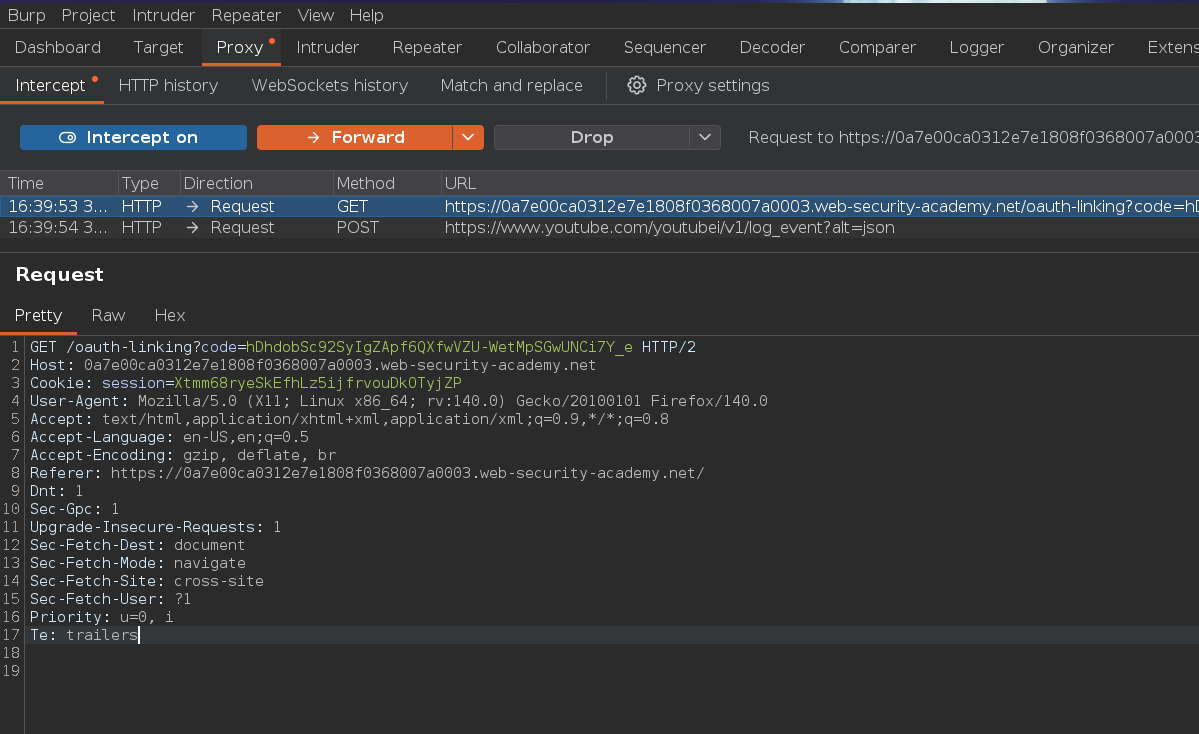Image resolution: width=1199 pixels, height=734 pixels.
Task: Sort by the Direction column header
Action: pos(257,184)
